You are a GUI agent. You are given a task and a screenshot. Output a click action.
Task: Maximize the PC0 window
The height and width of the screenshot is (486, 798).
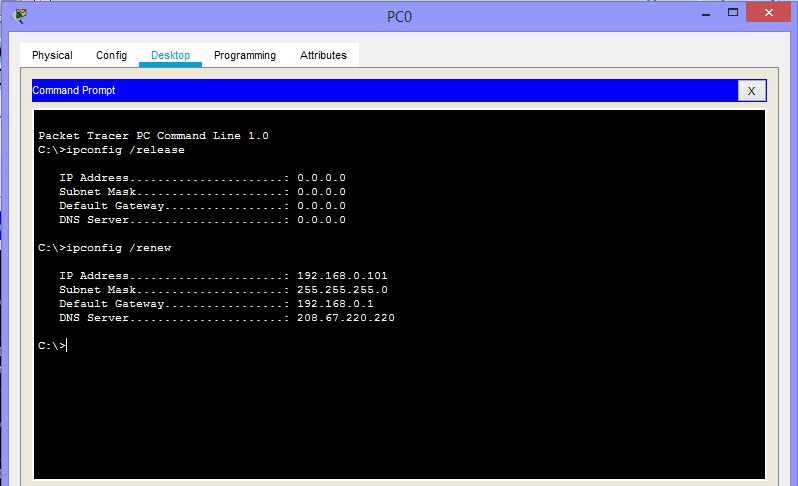point(733,13)
